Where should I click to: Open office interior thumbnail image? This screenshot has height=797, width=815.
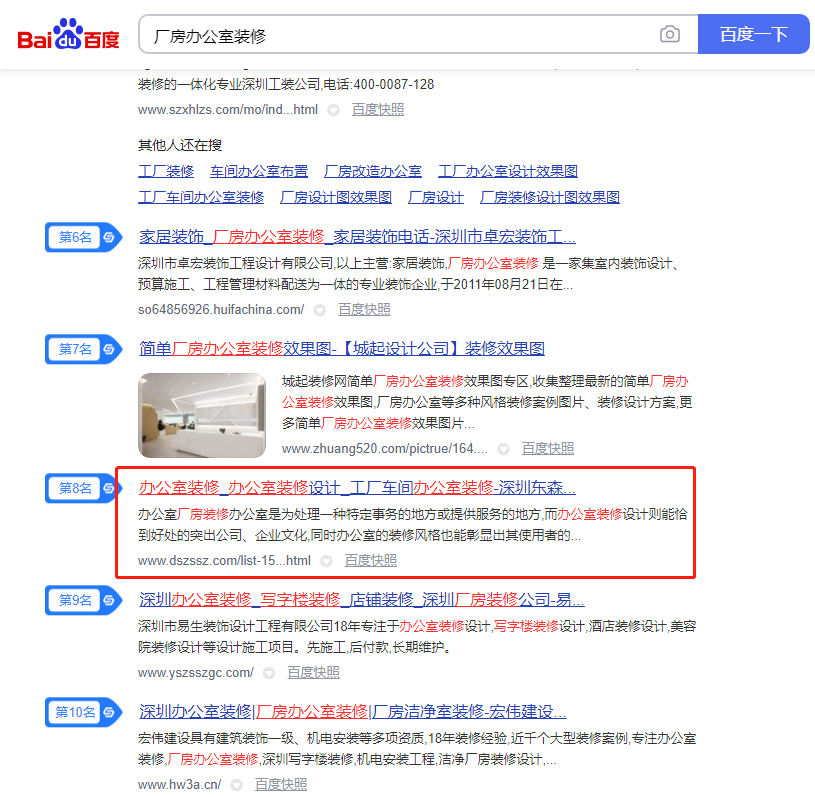[x=202, y=415]
